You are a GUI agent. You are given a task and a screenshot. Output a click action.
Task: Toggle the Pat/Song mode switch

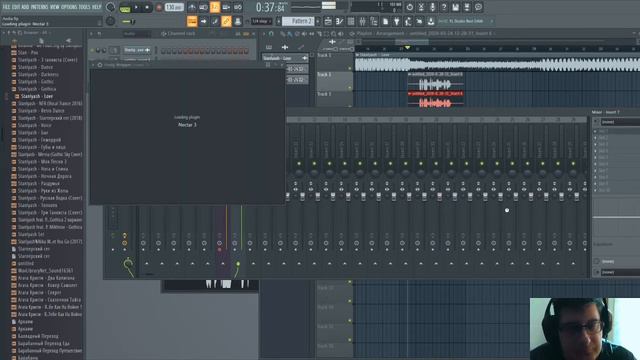[125, 8]
